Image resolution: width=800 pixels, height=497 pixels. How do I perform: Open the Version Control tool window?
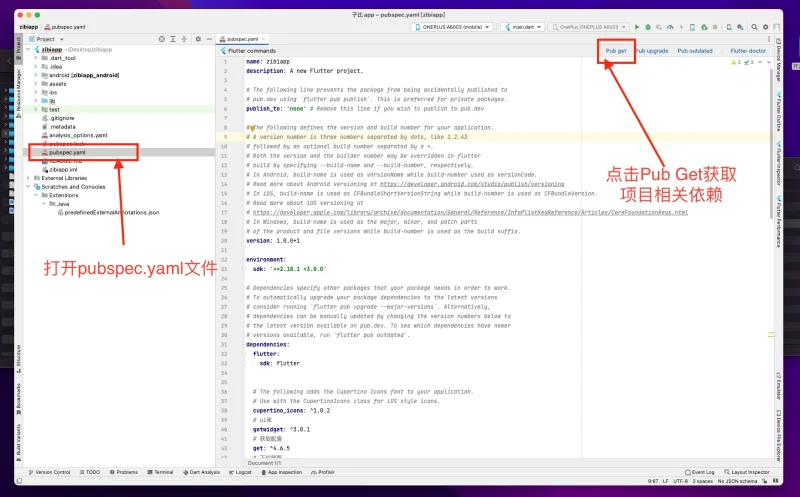point(49,472)
